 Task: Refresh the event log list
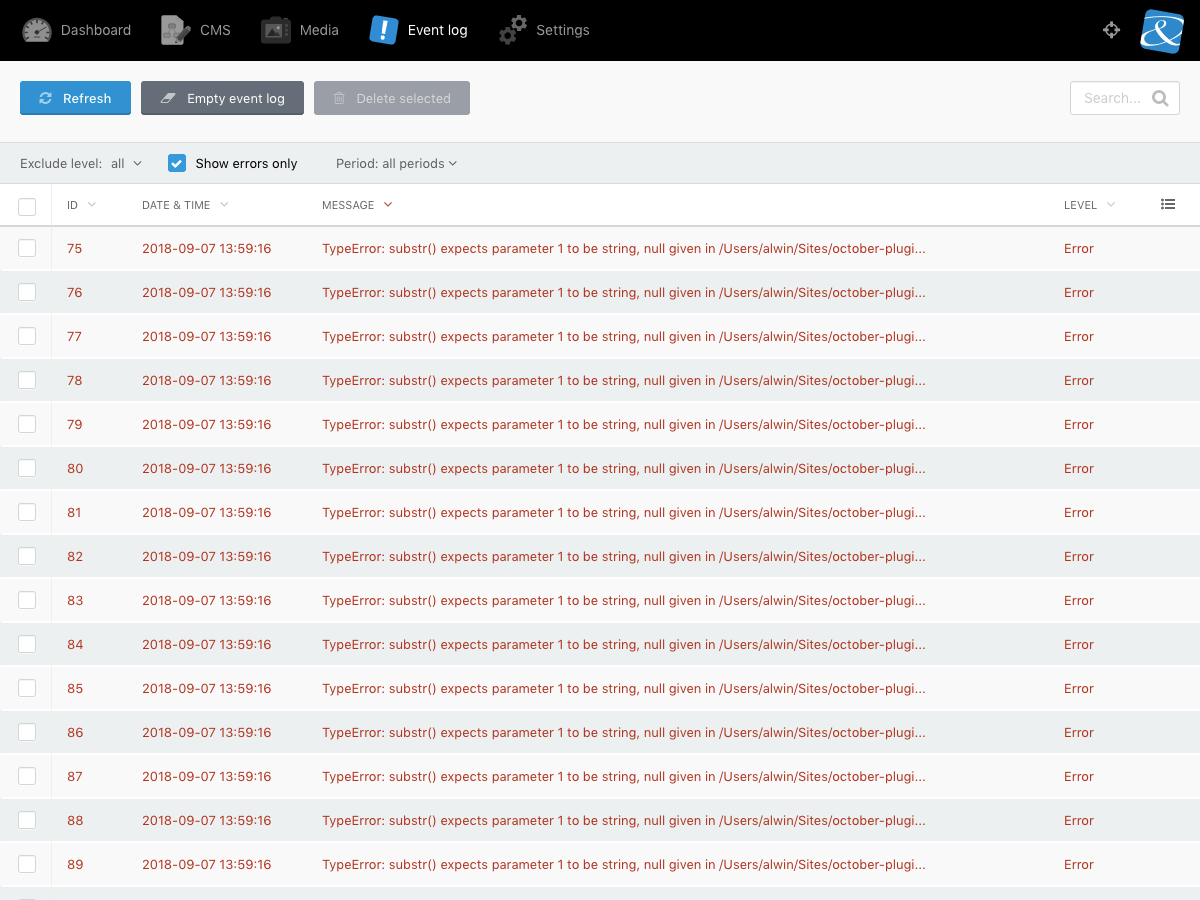[75, 98]
